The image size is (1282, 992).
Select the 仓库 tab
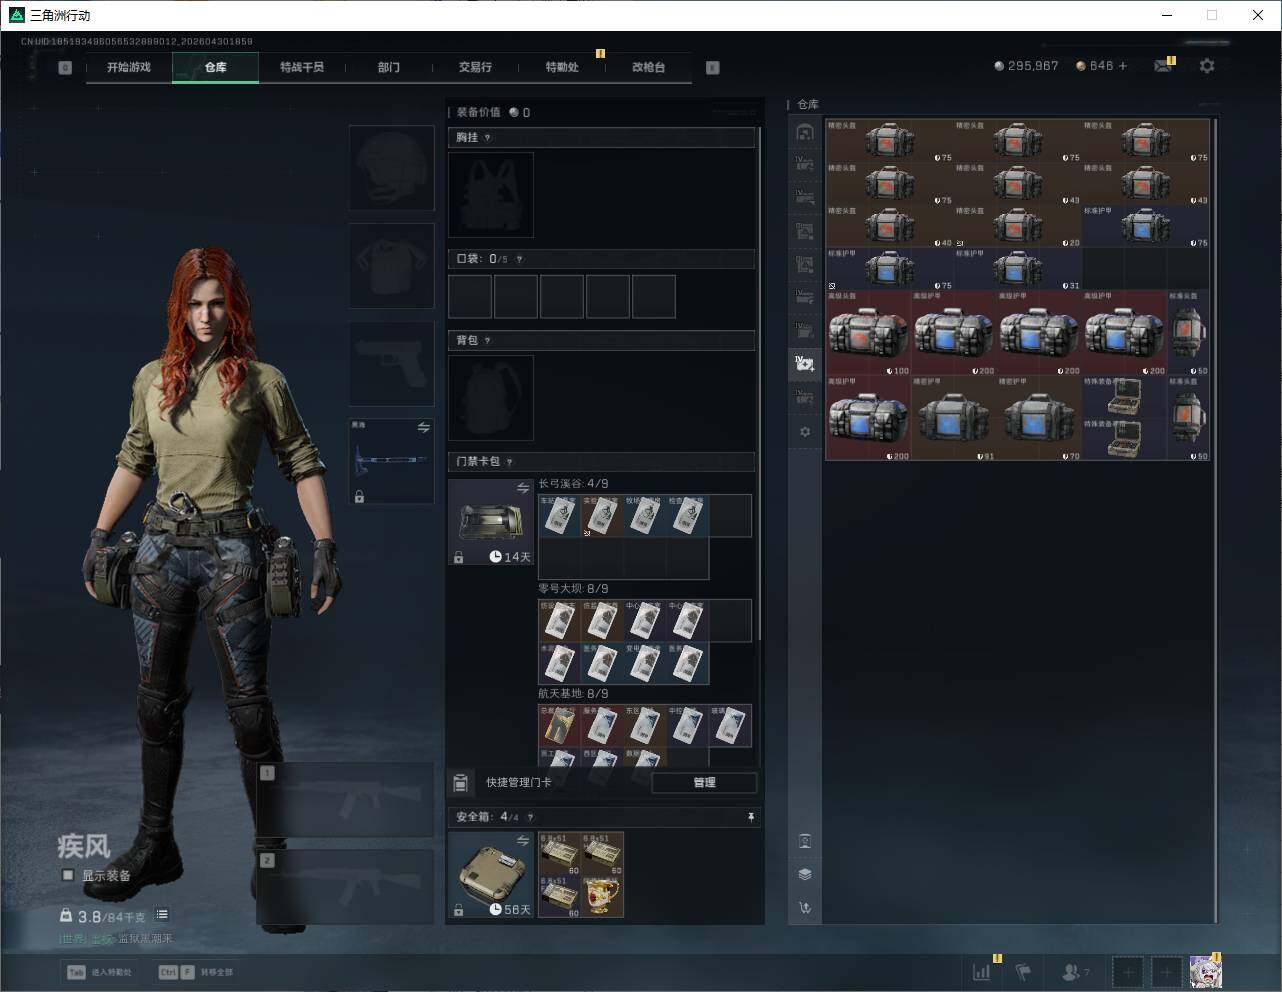(x=216, y=67)
